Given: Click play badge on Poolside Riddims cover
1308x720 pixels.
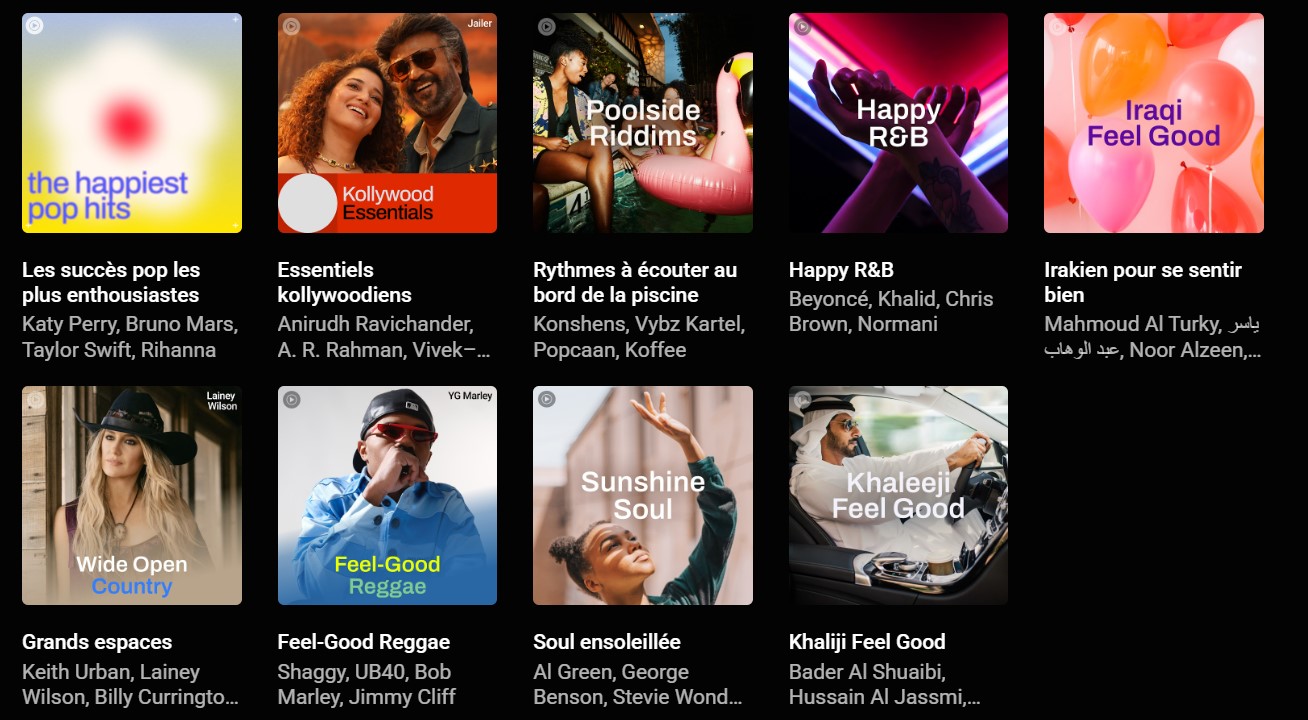Looking at the screenshot, I should click(547, 26).
